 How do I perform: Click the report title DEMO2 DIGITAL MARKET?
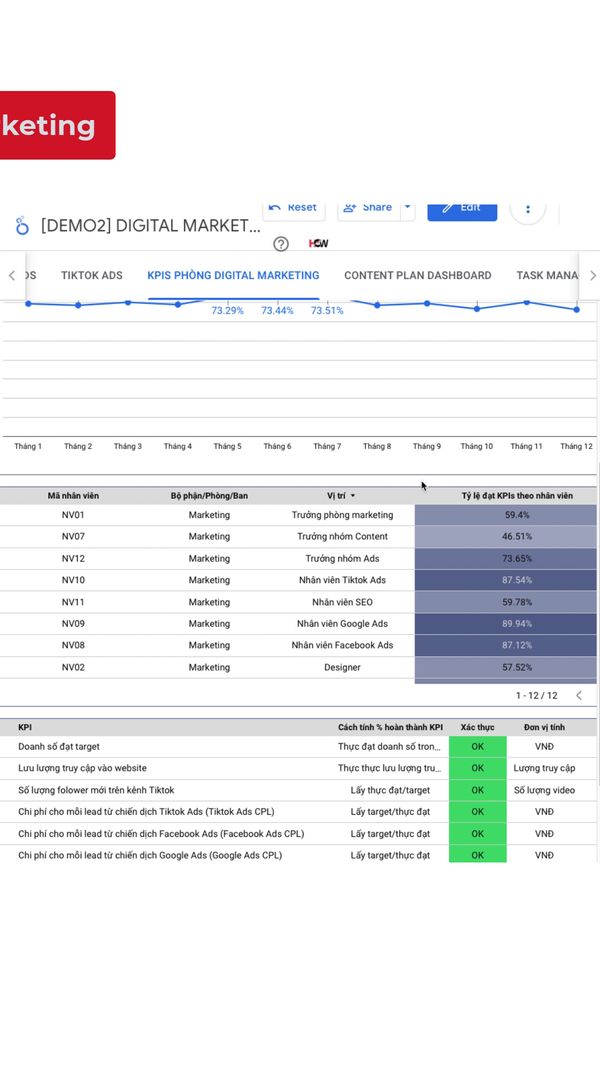point(150,226)
